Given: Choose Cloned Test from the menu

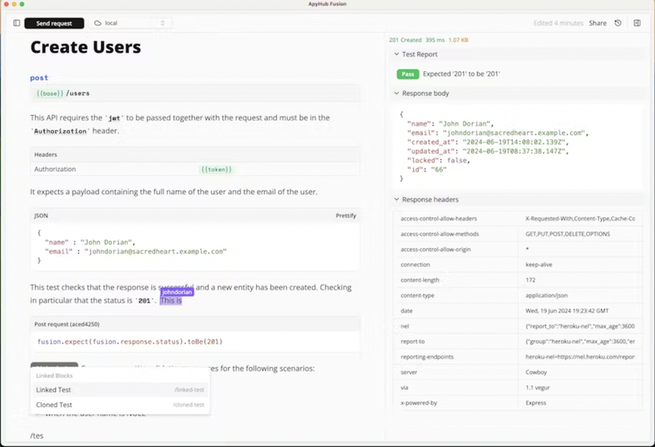Looking at the screenshot, I should [120, 405].
